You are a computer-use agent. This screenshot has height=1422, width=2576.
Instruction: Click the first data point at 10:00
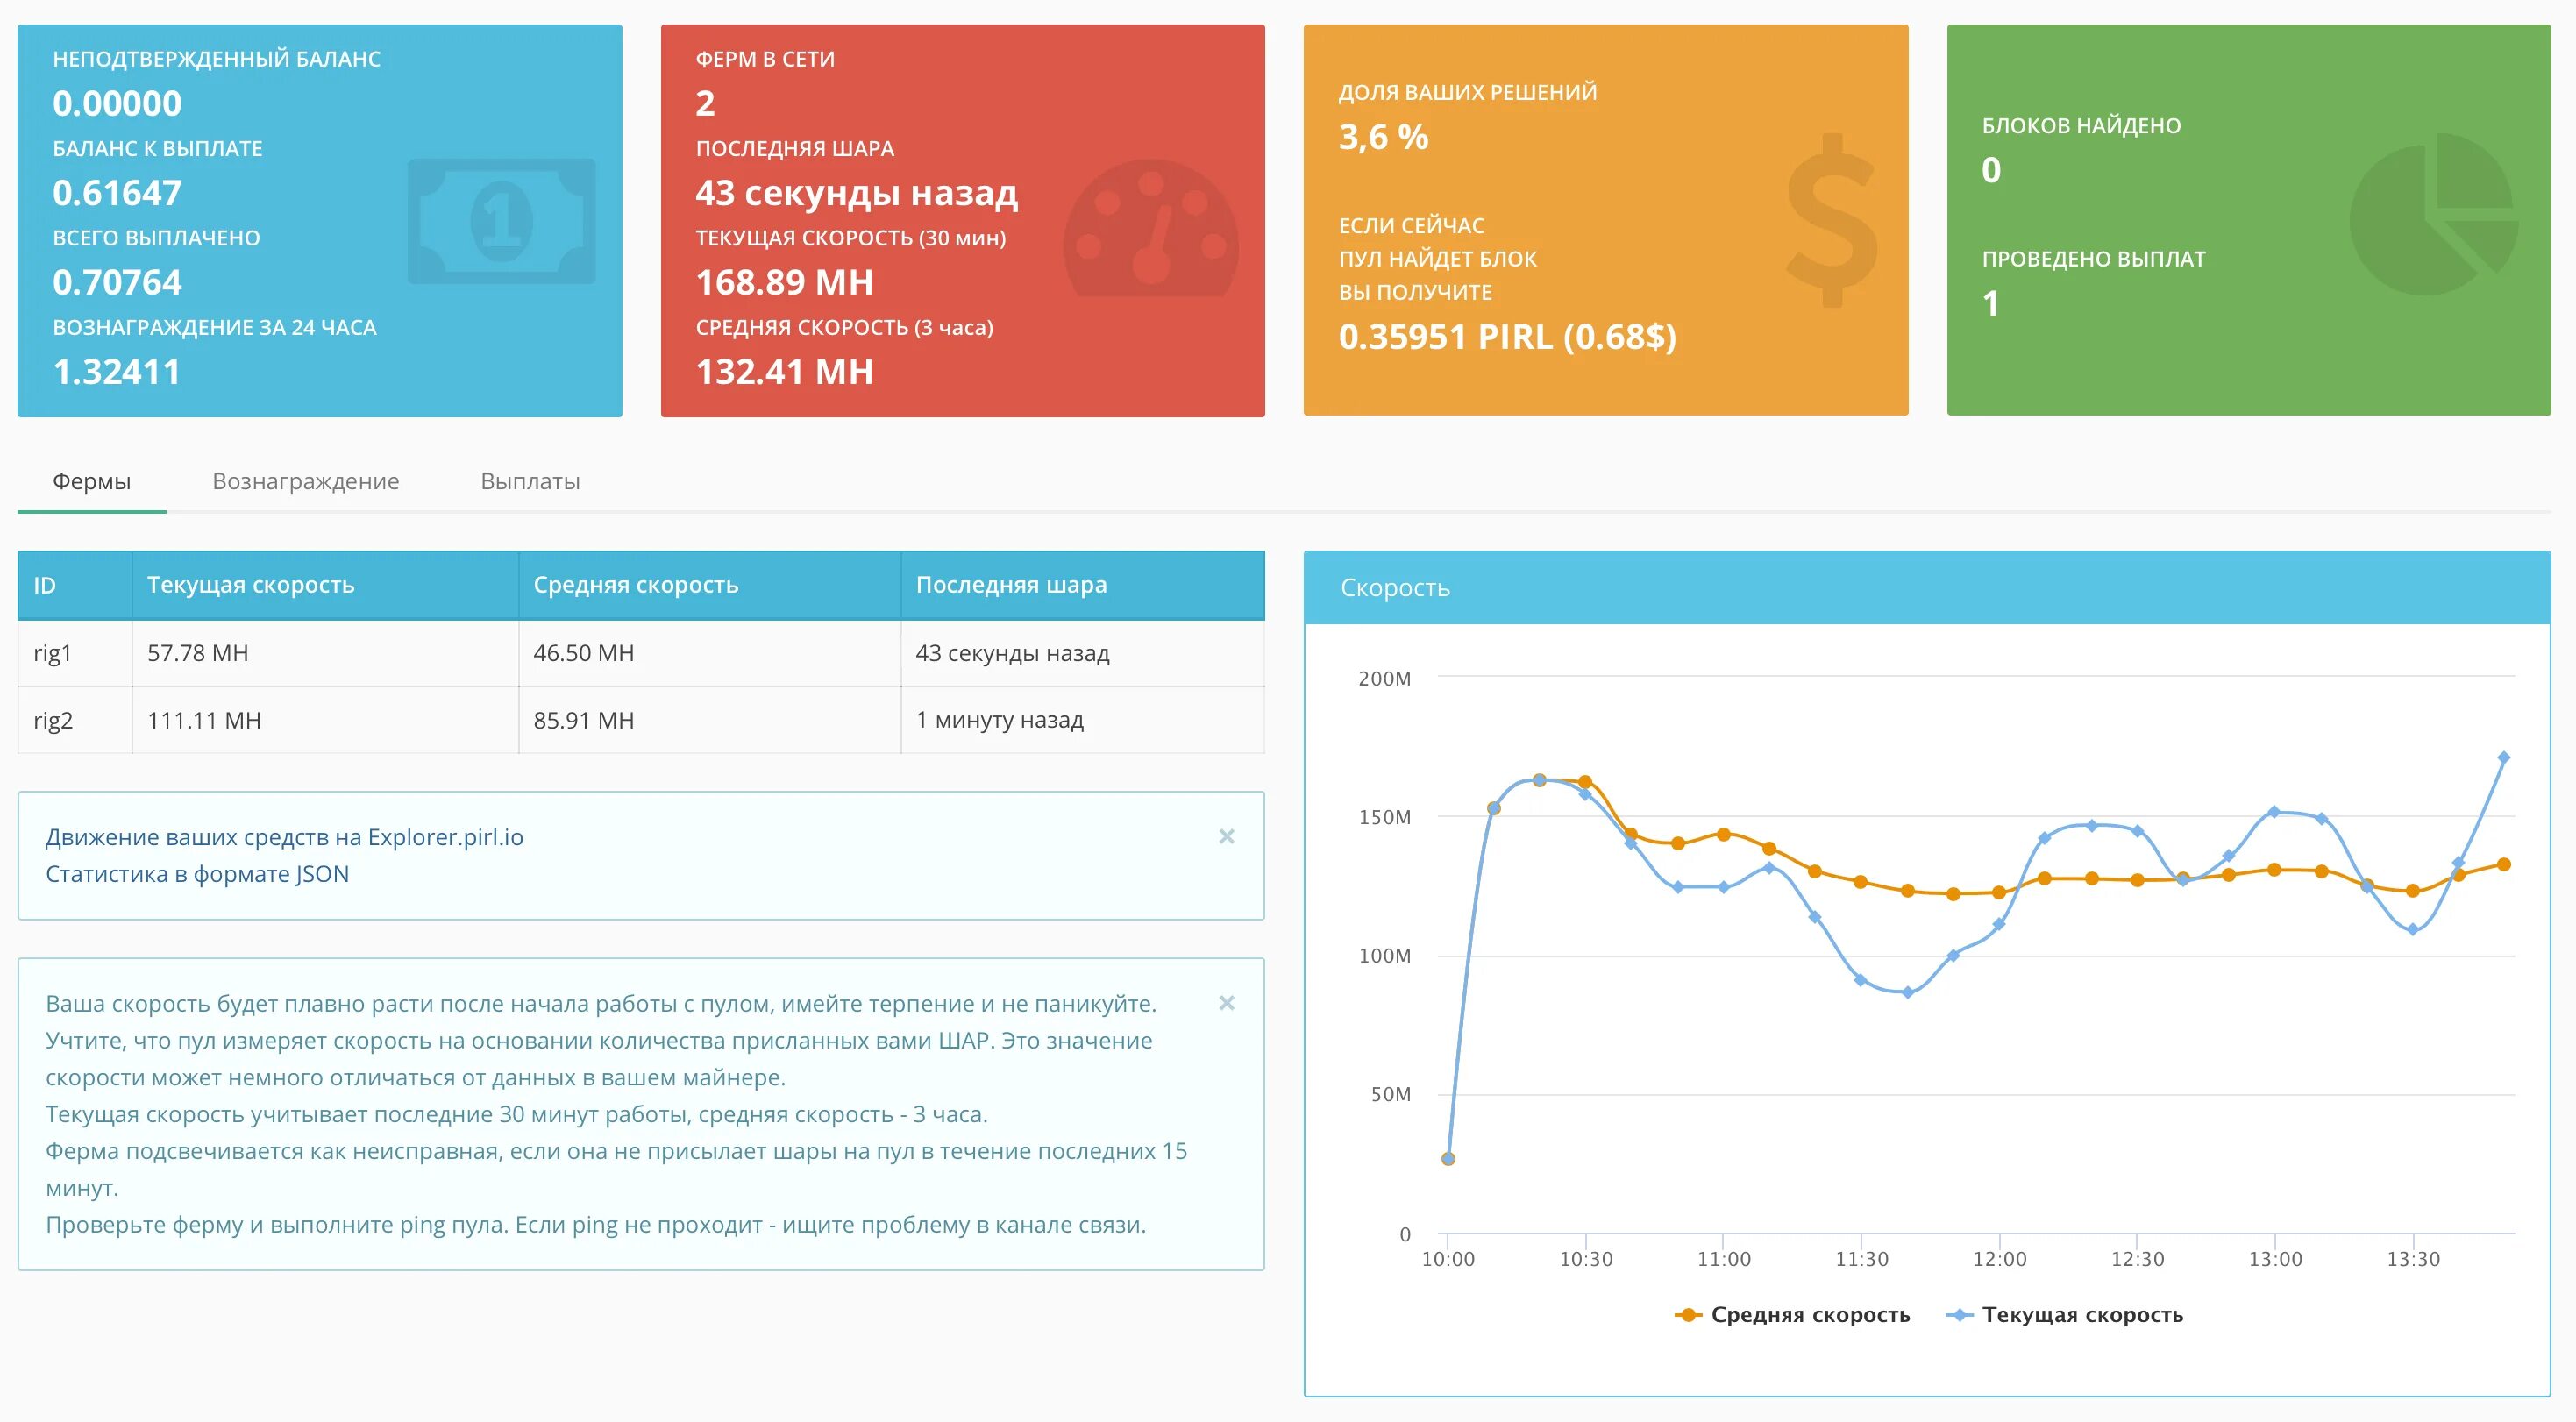pos(1448,1159)
